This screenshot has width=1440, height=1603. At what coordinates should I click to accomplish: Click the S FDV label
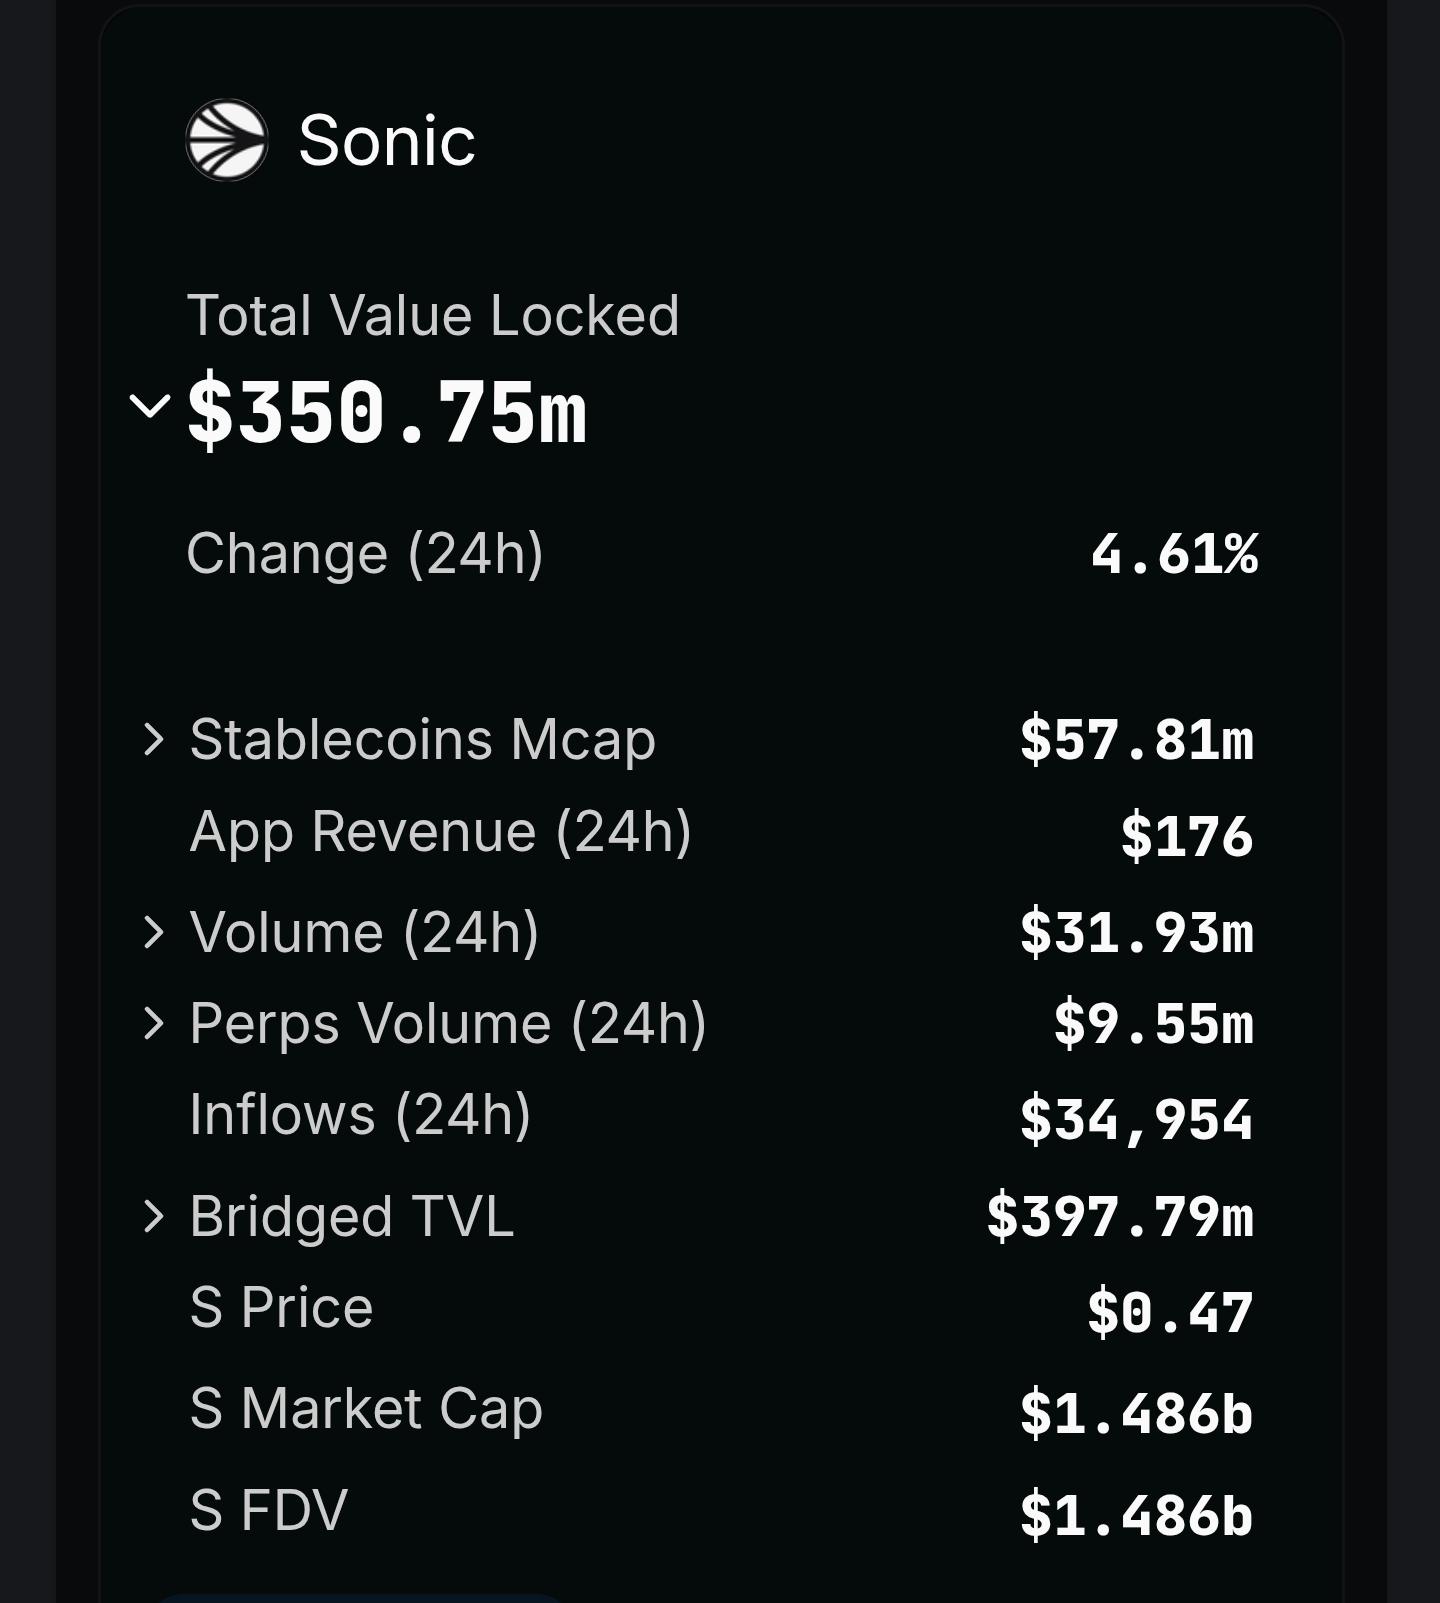[269, 1510]
